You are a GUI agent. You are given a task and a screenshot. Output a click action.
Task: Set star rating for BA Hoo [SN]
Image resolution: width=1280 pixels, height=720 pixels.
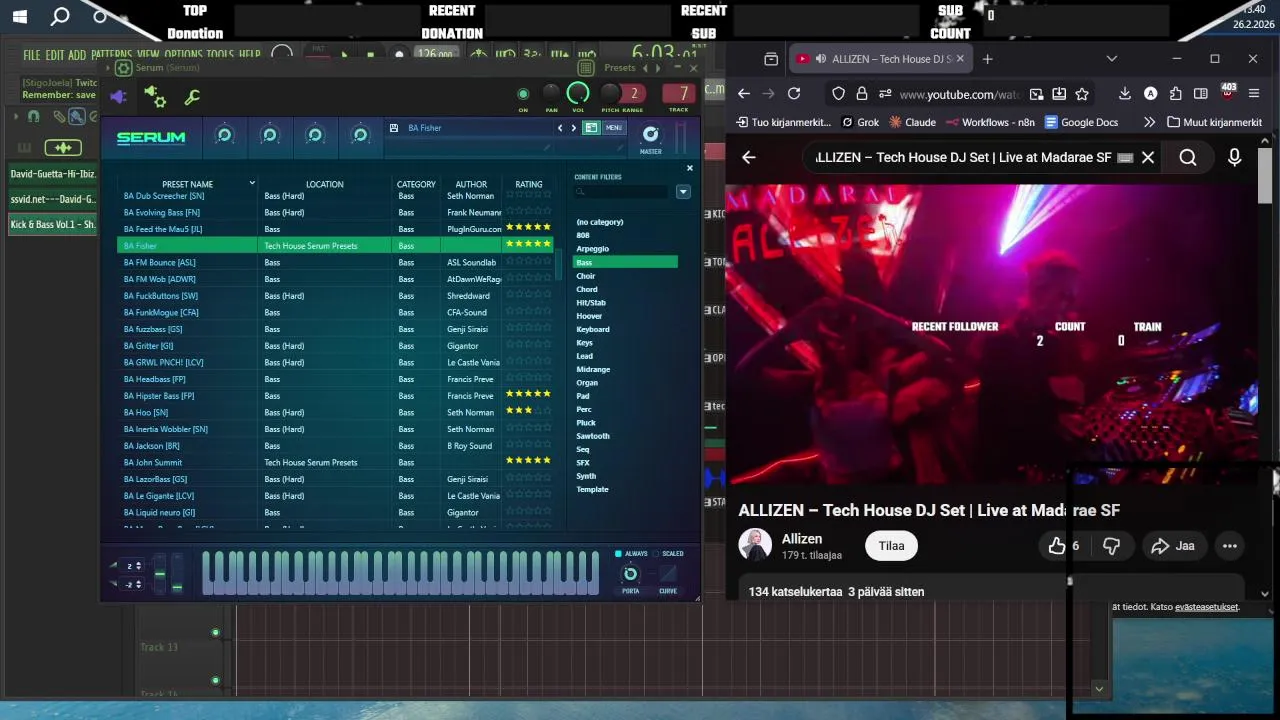tap(529, 411)
